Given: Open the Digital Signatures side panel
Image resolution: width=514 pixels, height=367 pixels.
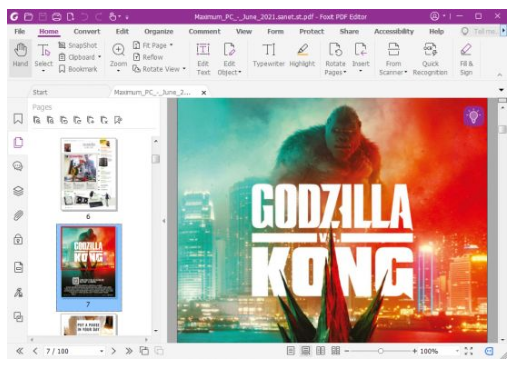Looking at the screenshot, I should coord(18,292).
